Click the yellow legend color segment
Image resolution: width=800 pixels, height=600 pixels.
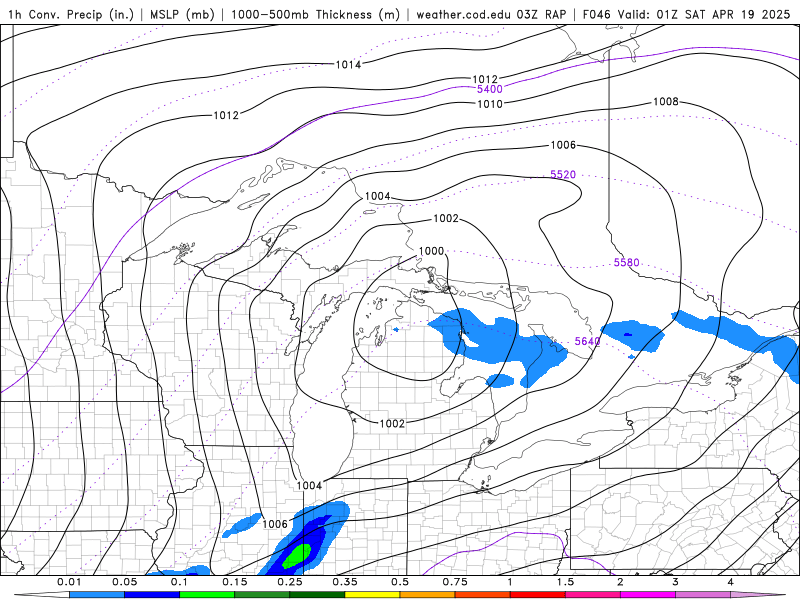point(372,595)
